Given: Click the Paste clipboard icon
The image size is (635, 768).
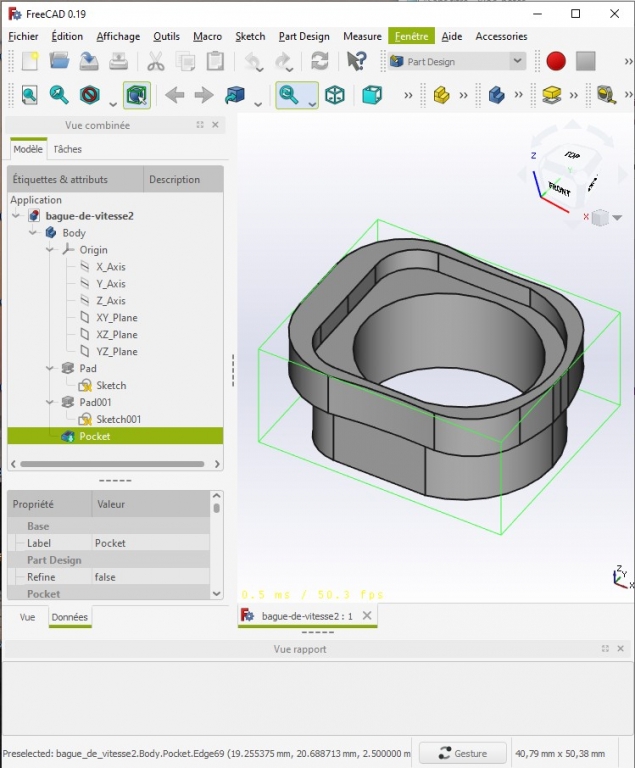Looking at the screenshot, I should coord(215,62).
